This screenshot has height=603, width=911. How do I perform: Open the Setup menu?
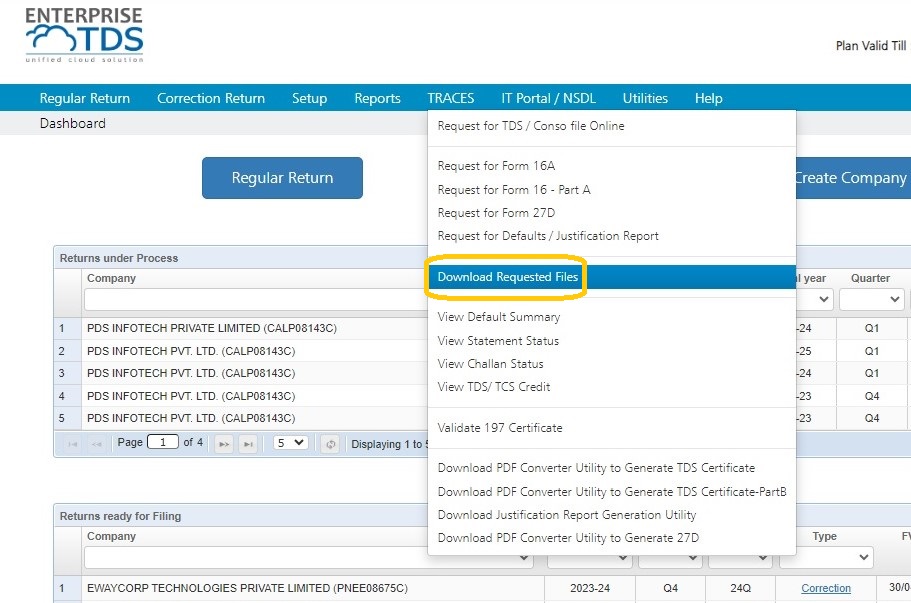(x=309, y=98)
